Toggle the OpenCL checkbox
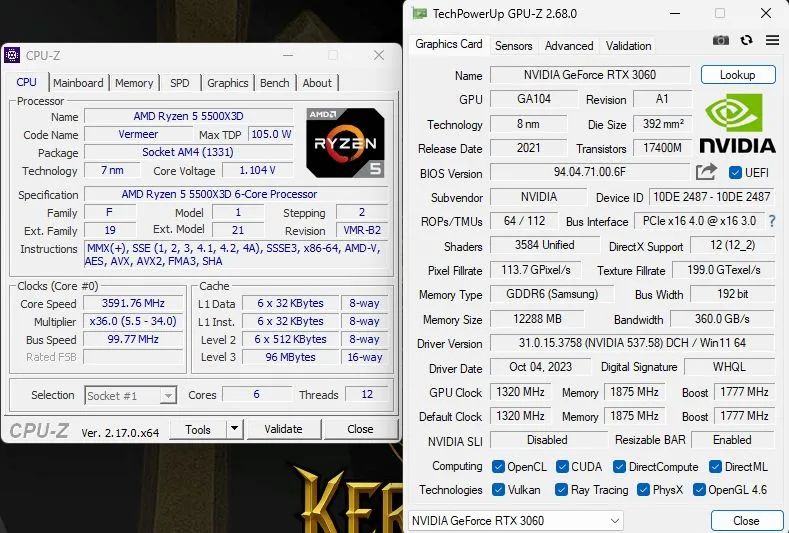789x533 pixels. click(498, 467)
